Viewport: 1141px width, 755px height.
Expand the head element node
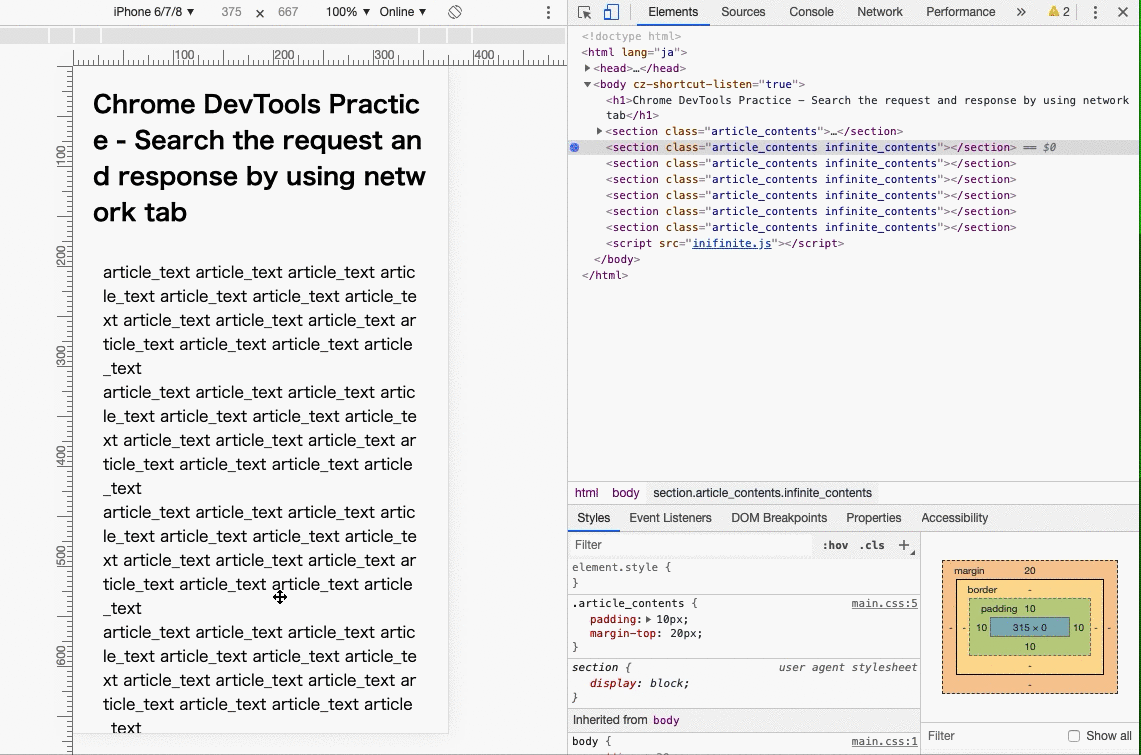click(588, 68)
